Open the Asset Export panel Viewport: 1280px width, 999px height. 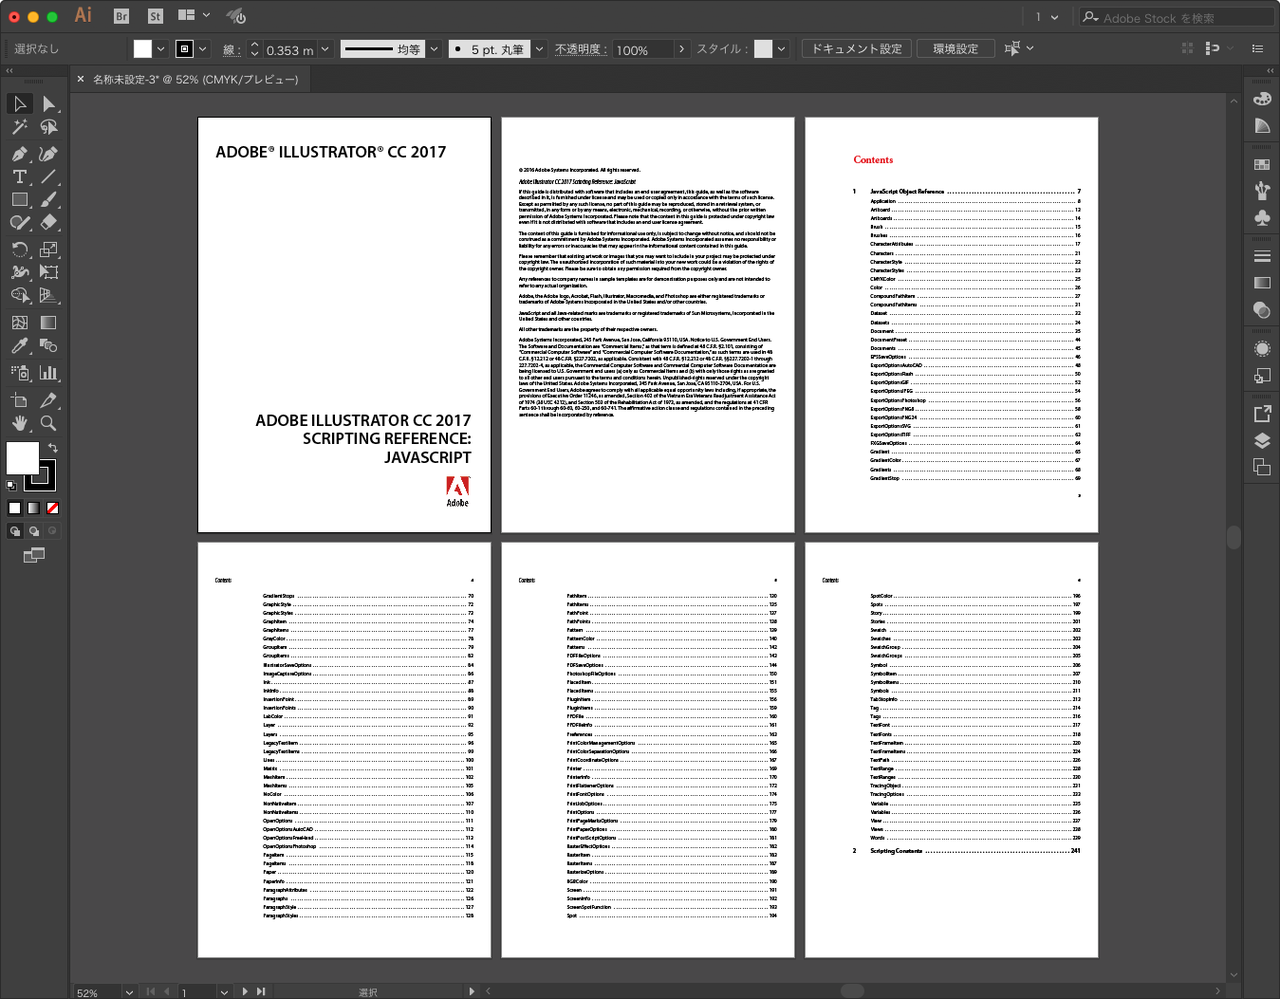[x=1262, y=414]
